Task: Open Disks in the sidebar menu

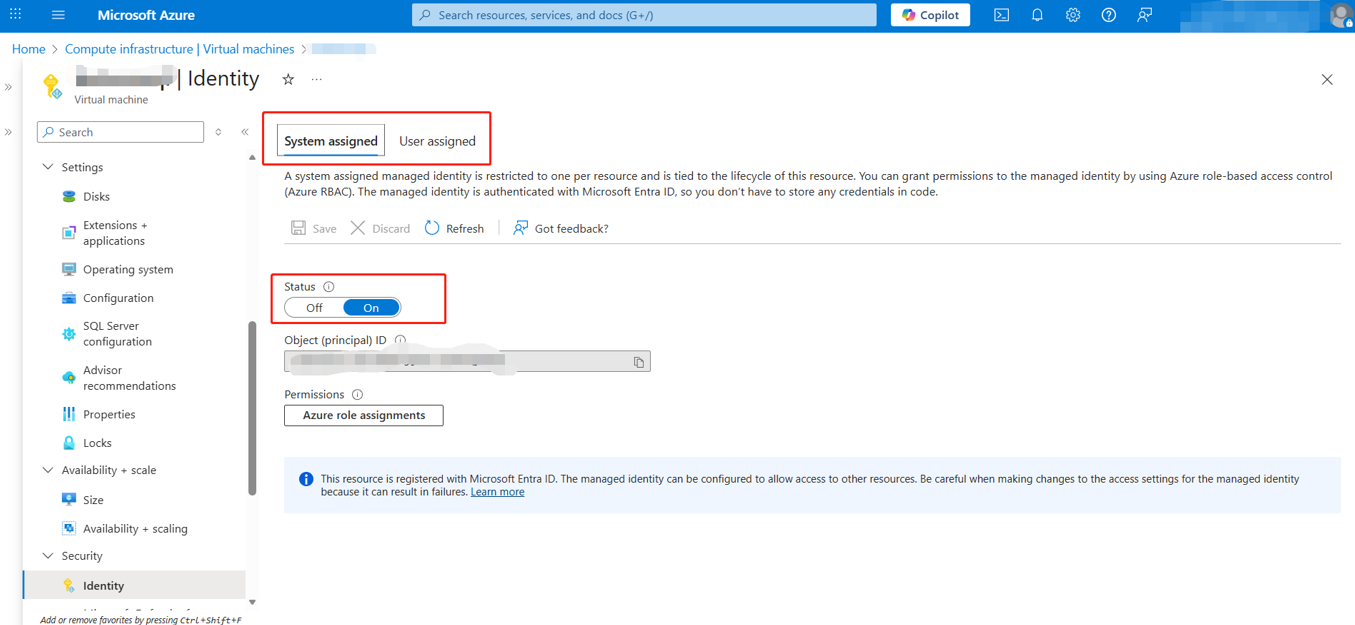Action: coord(96,197)
